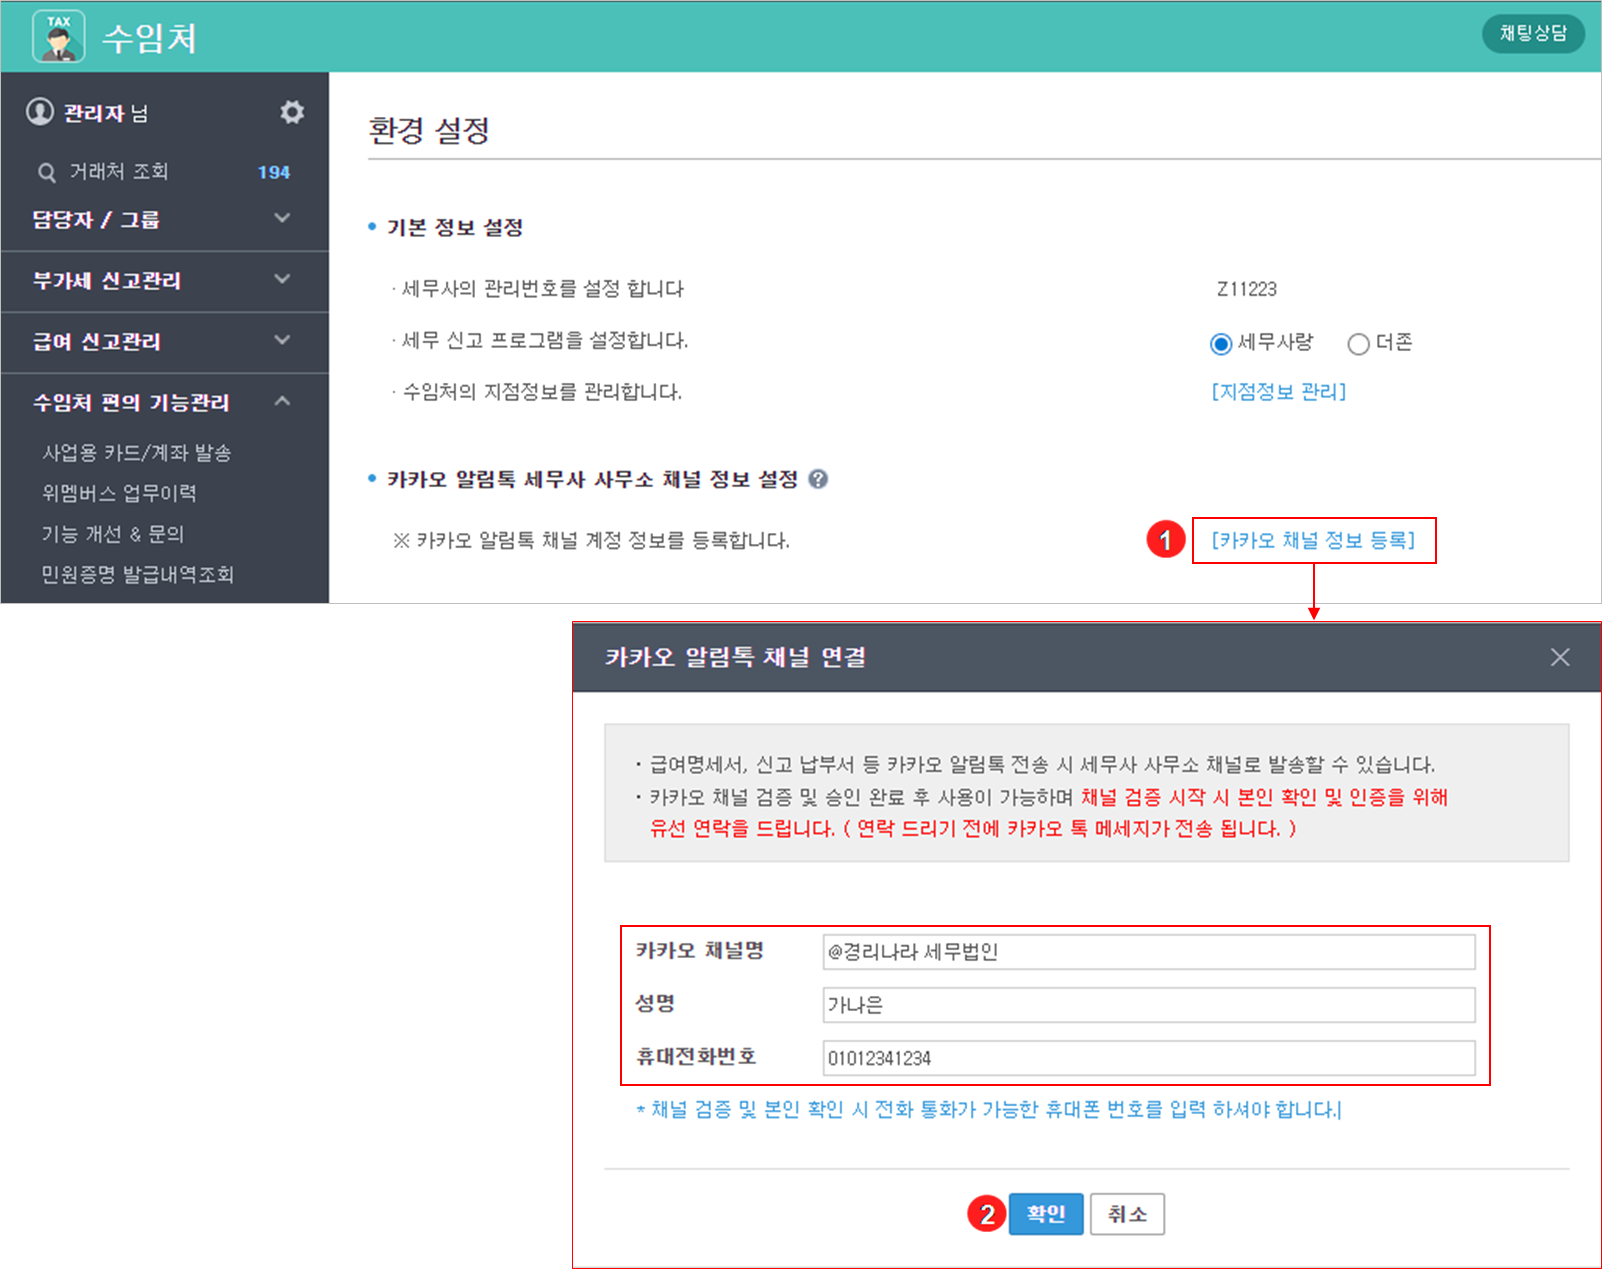Viewport: 1602px width, 1269px height.
Task: Click the 관리자 님 user name
Action: point(106,113)
